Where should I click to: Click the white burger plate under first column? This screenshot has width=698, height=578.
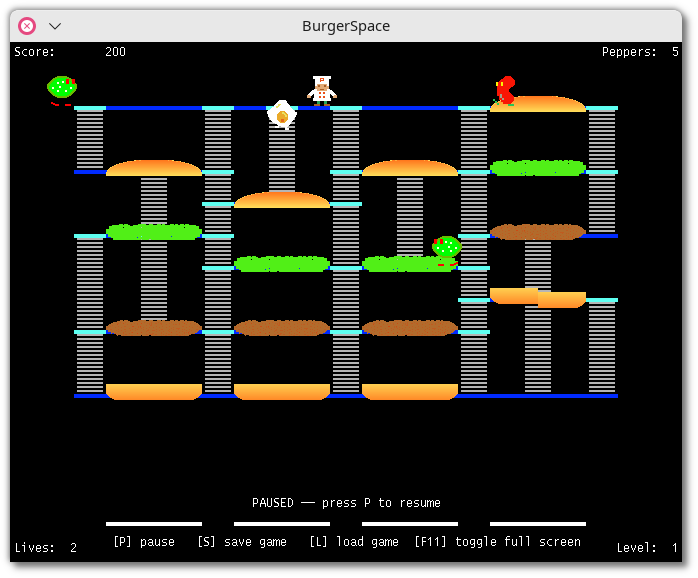pyautogui.click(x=154, y=524)
